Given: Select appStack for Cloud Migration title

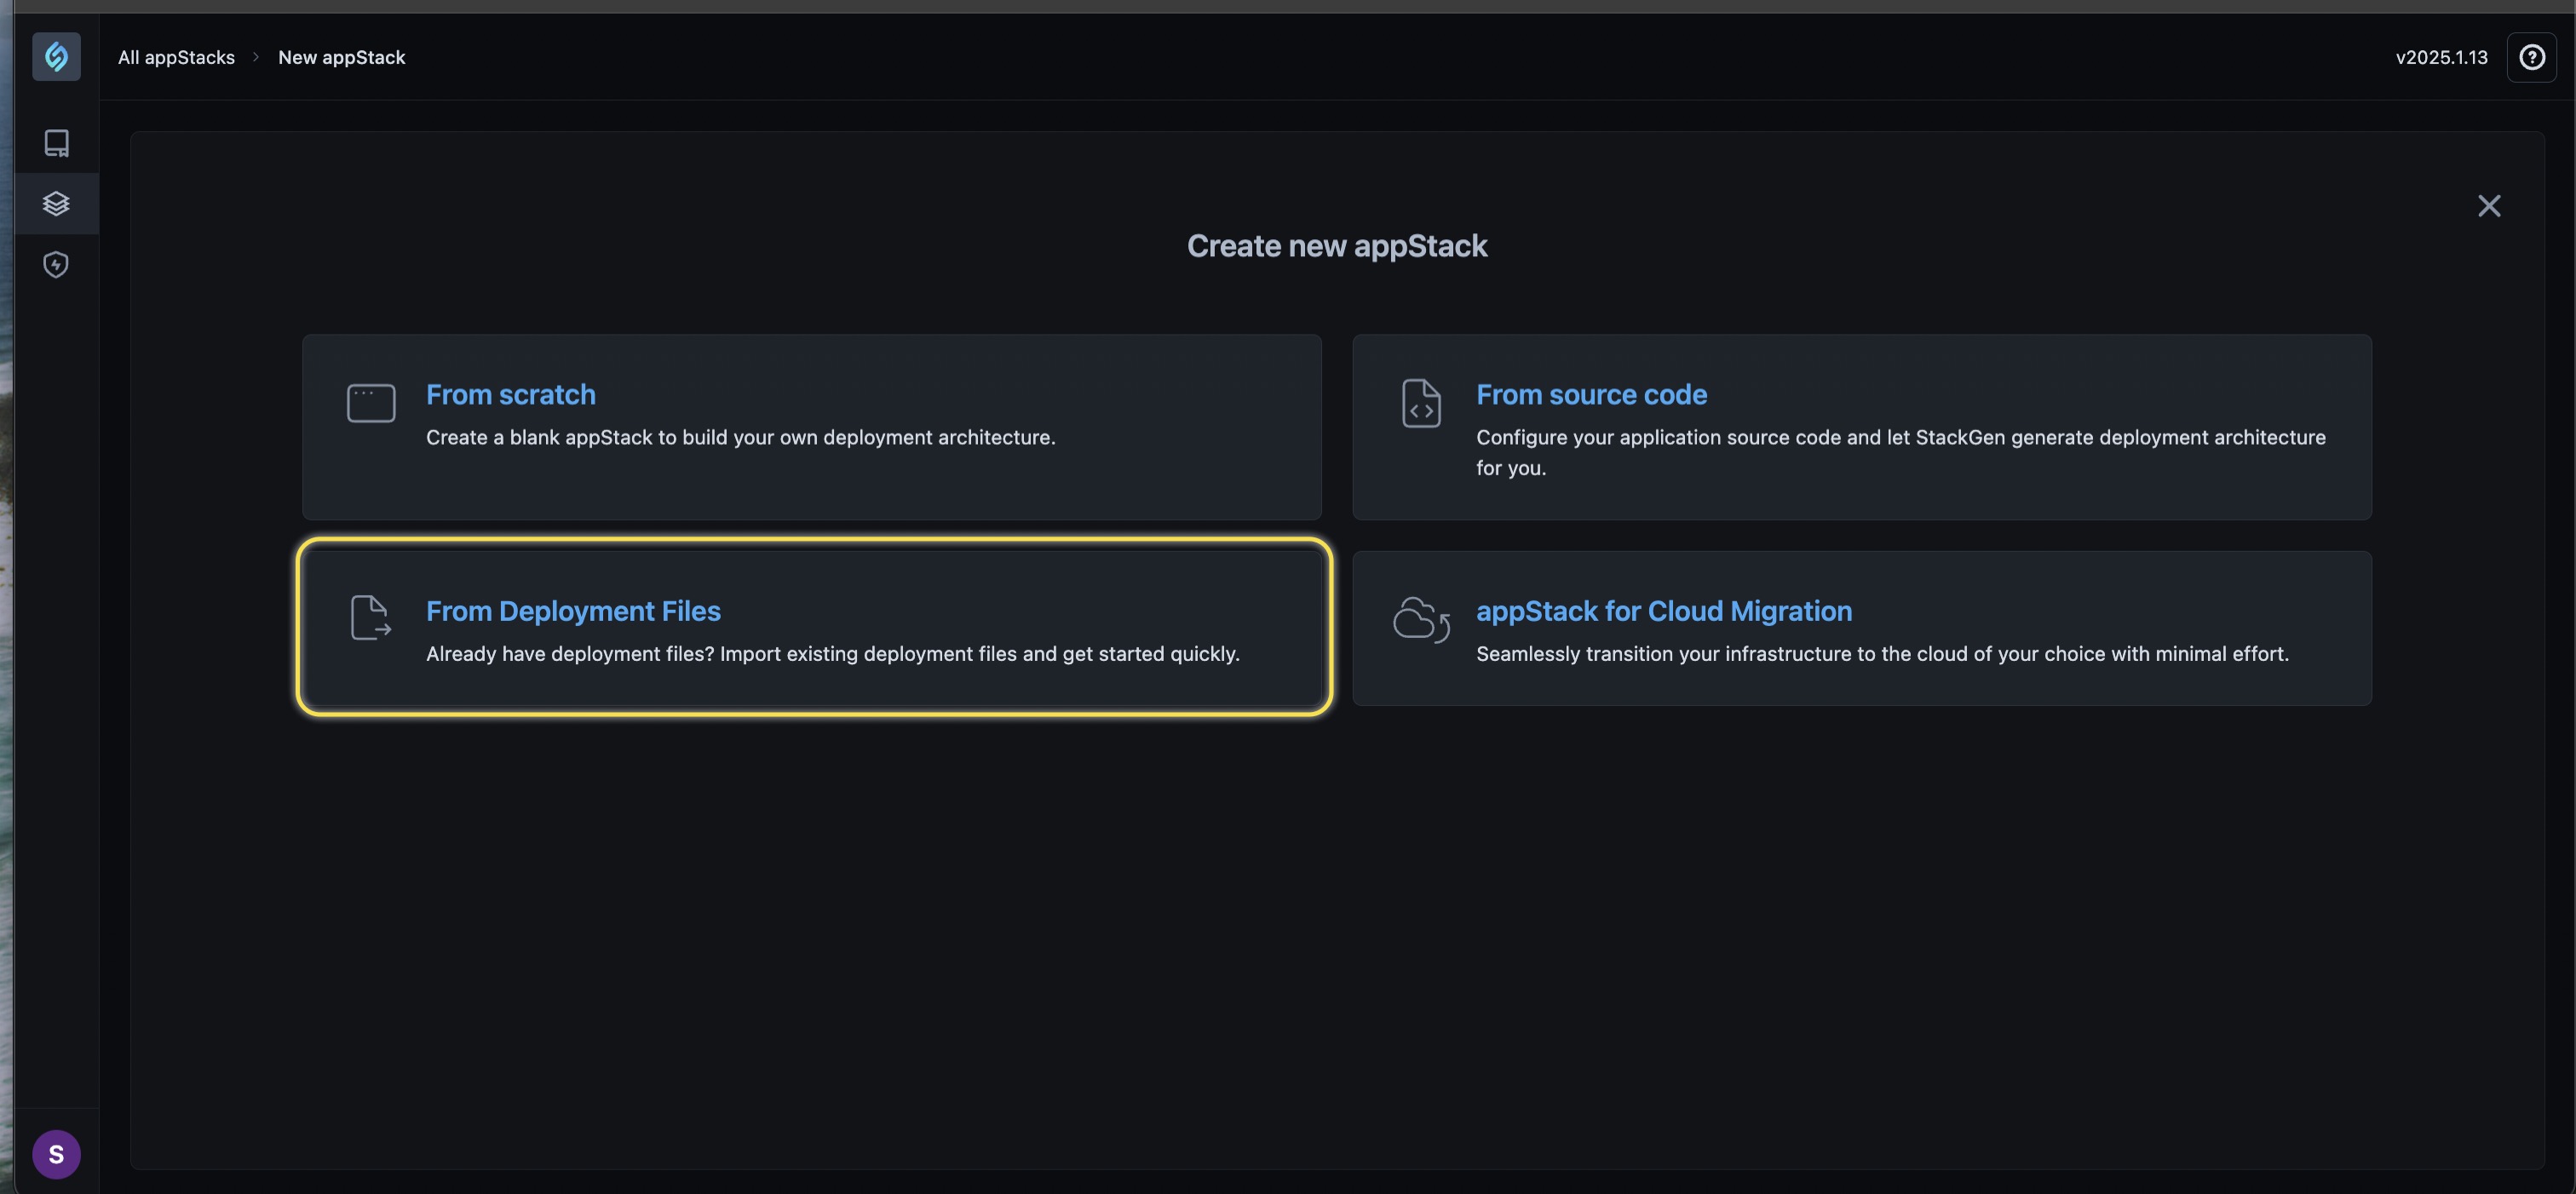Looking at the screenshot, I should coord(1664,611).
